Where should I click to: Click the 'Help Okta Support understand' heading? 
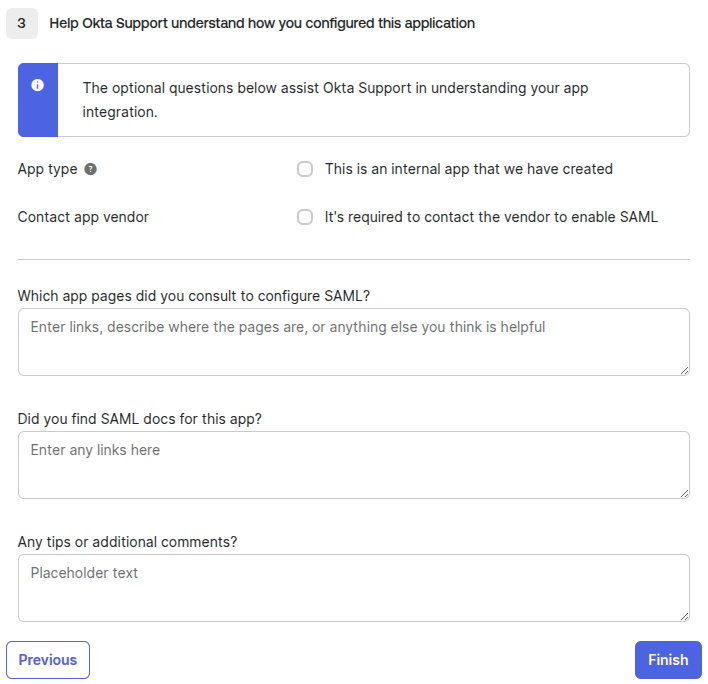[262, 23]
